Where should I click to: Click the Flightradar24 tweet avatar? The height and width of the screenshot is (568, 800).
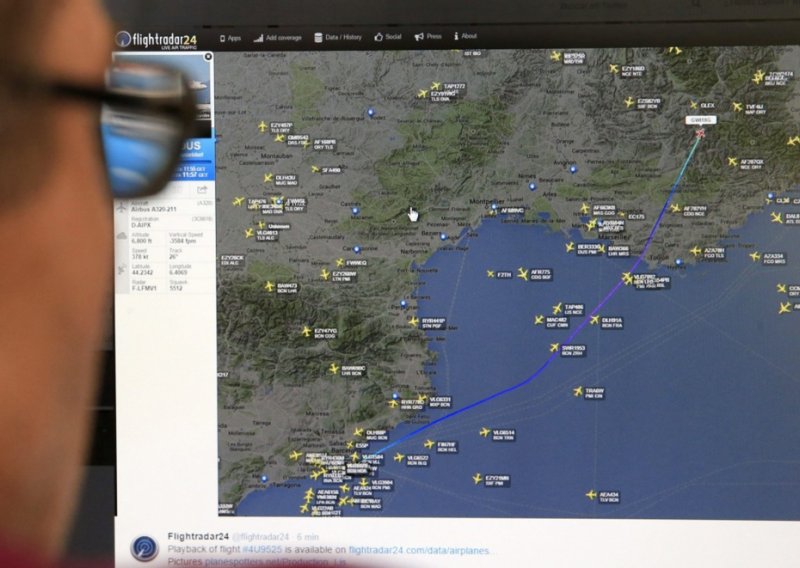click(145, 547)
